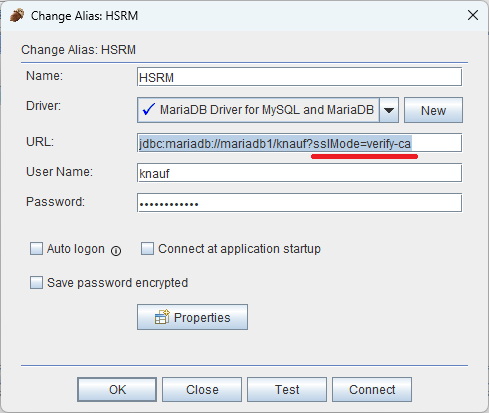Click the User Name field knauf

(299, 173)
